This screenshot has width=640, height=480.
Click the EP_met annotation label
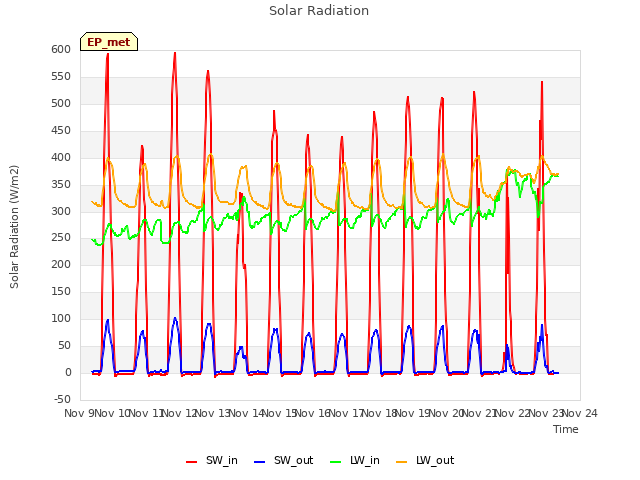tap(109, 42)
